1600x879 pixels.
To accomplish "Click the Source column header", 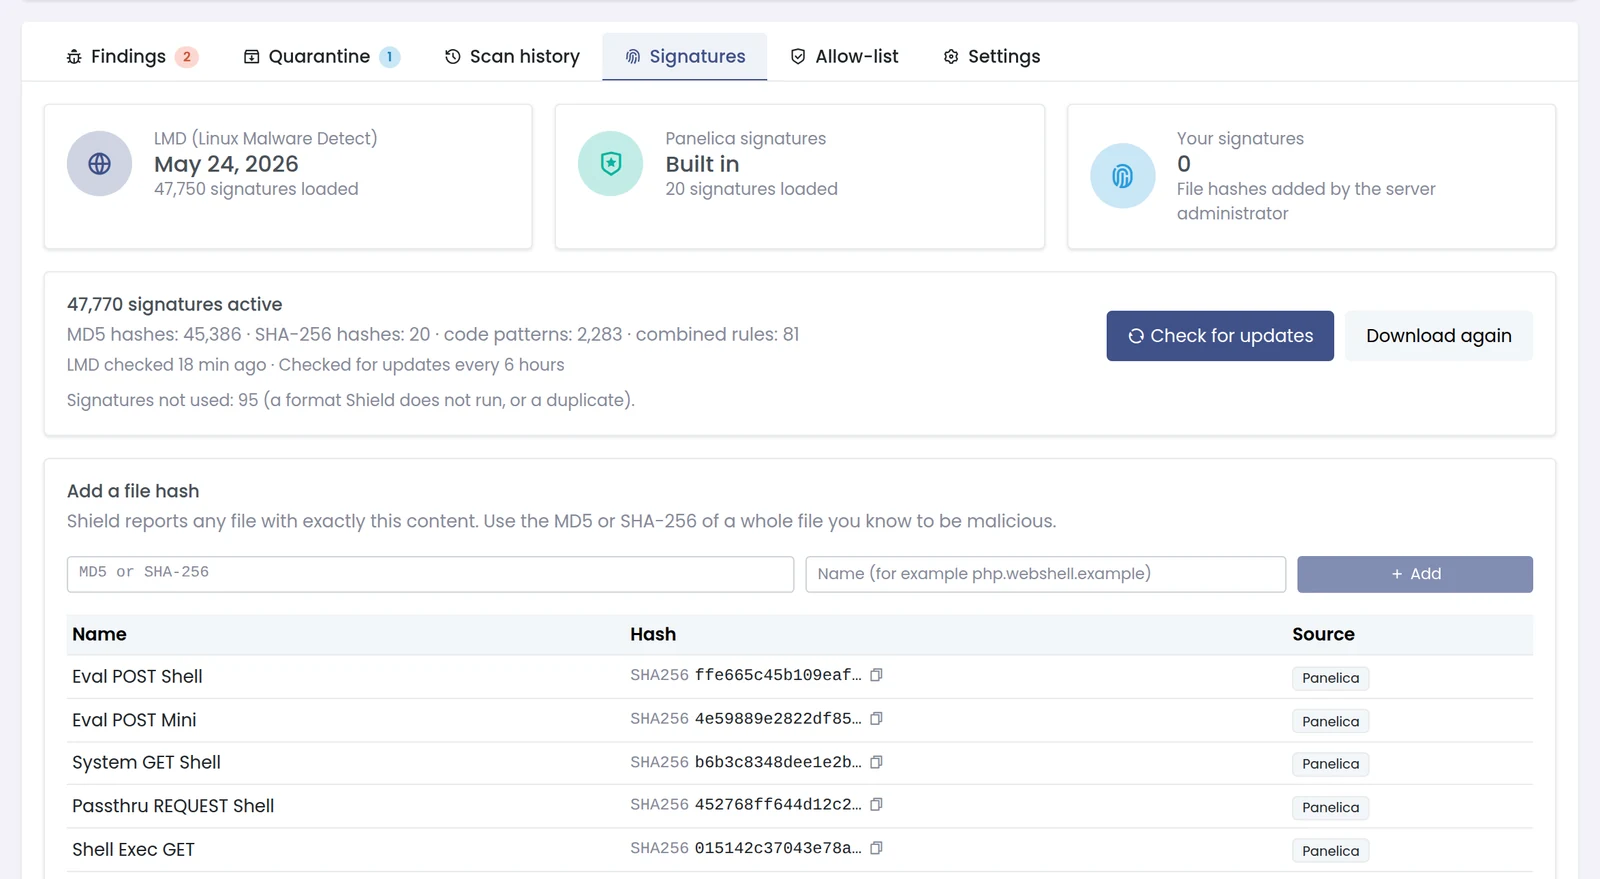I will point(1323,634).
